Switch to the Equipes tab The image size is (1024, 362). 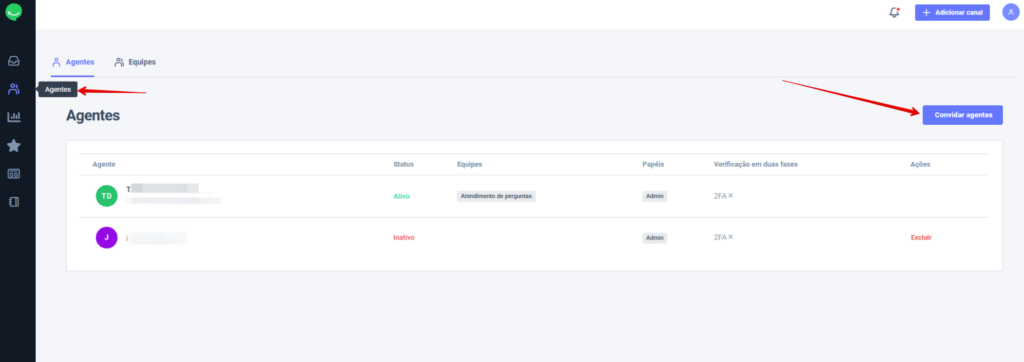135,62
